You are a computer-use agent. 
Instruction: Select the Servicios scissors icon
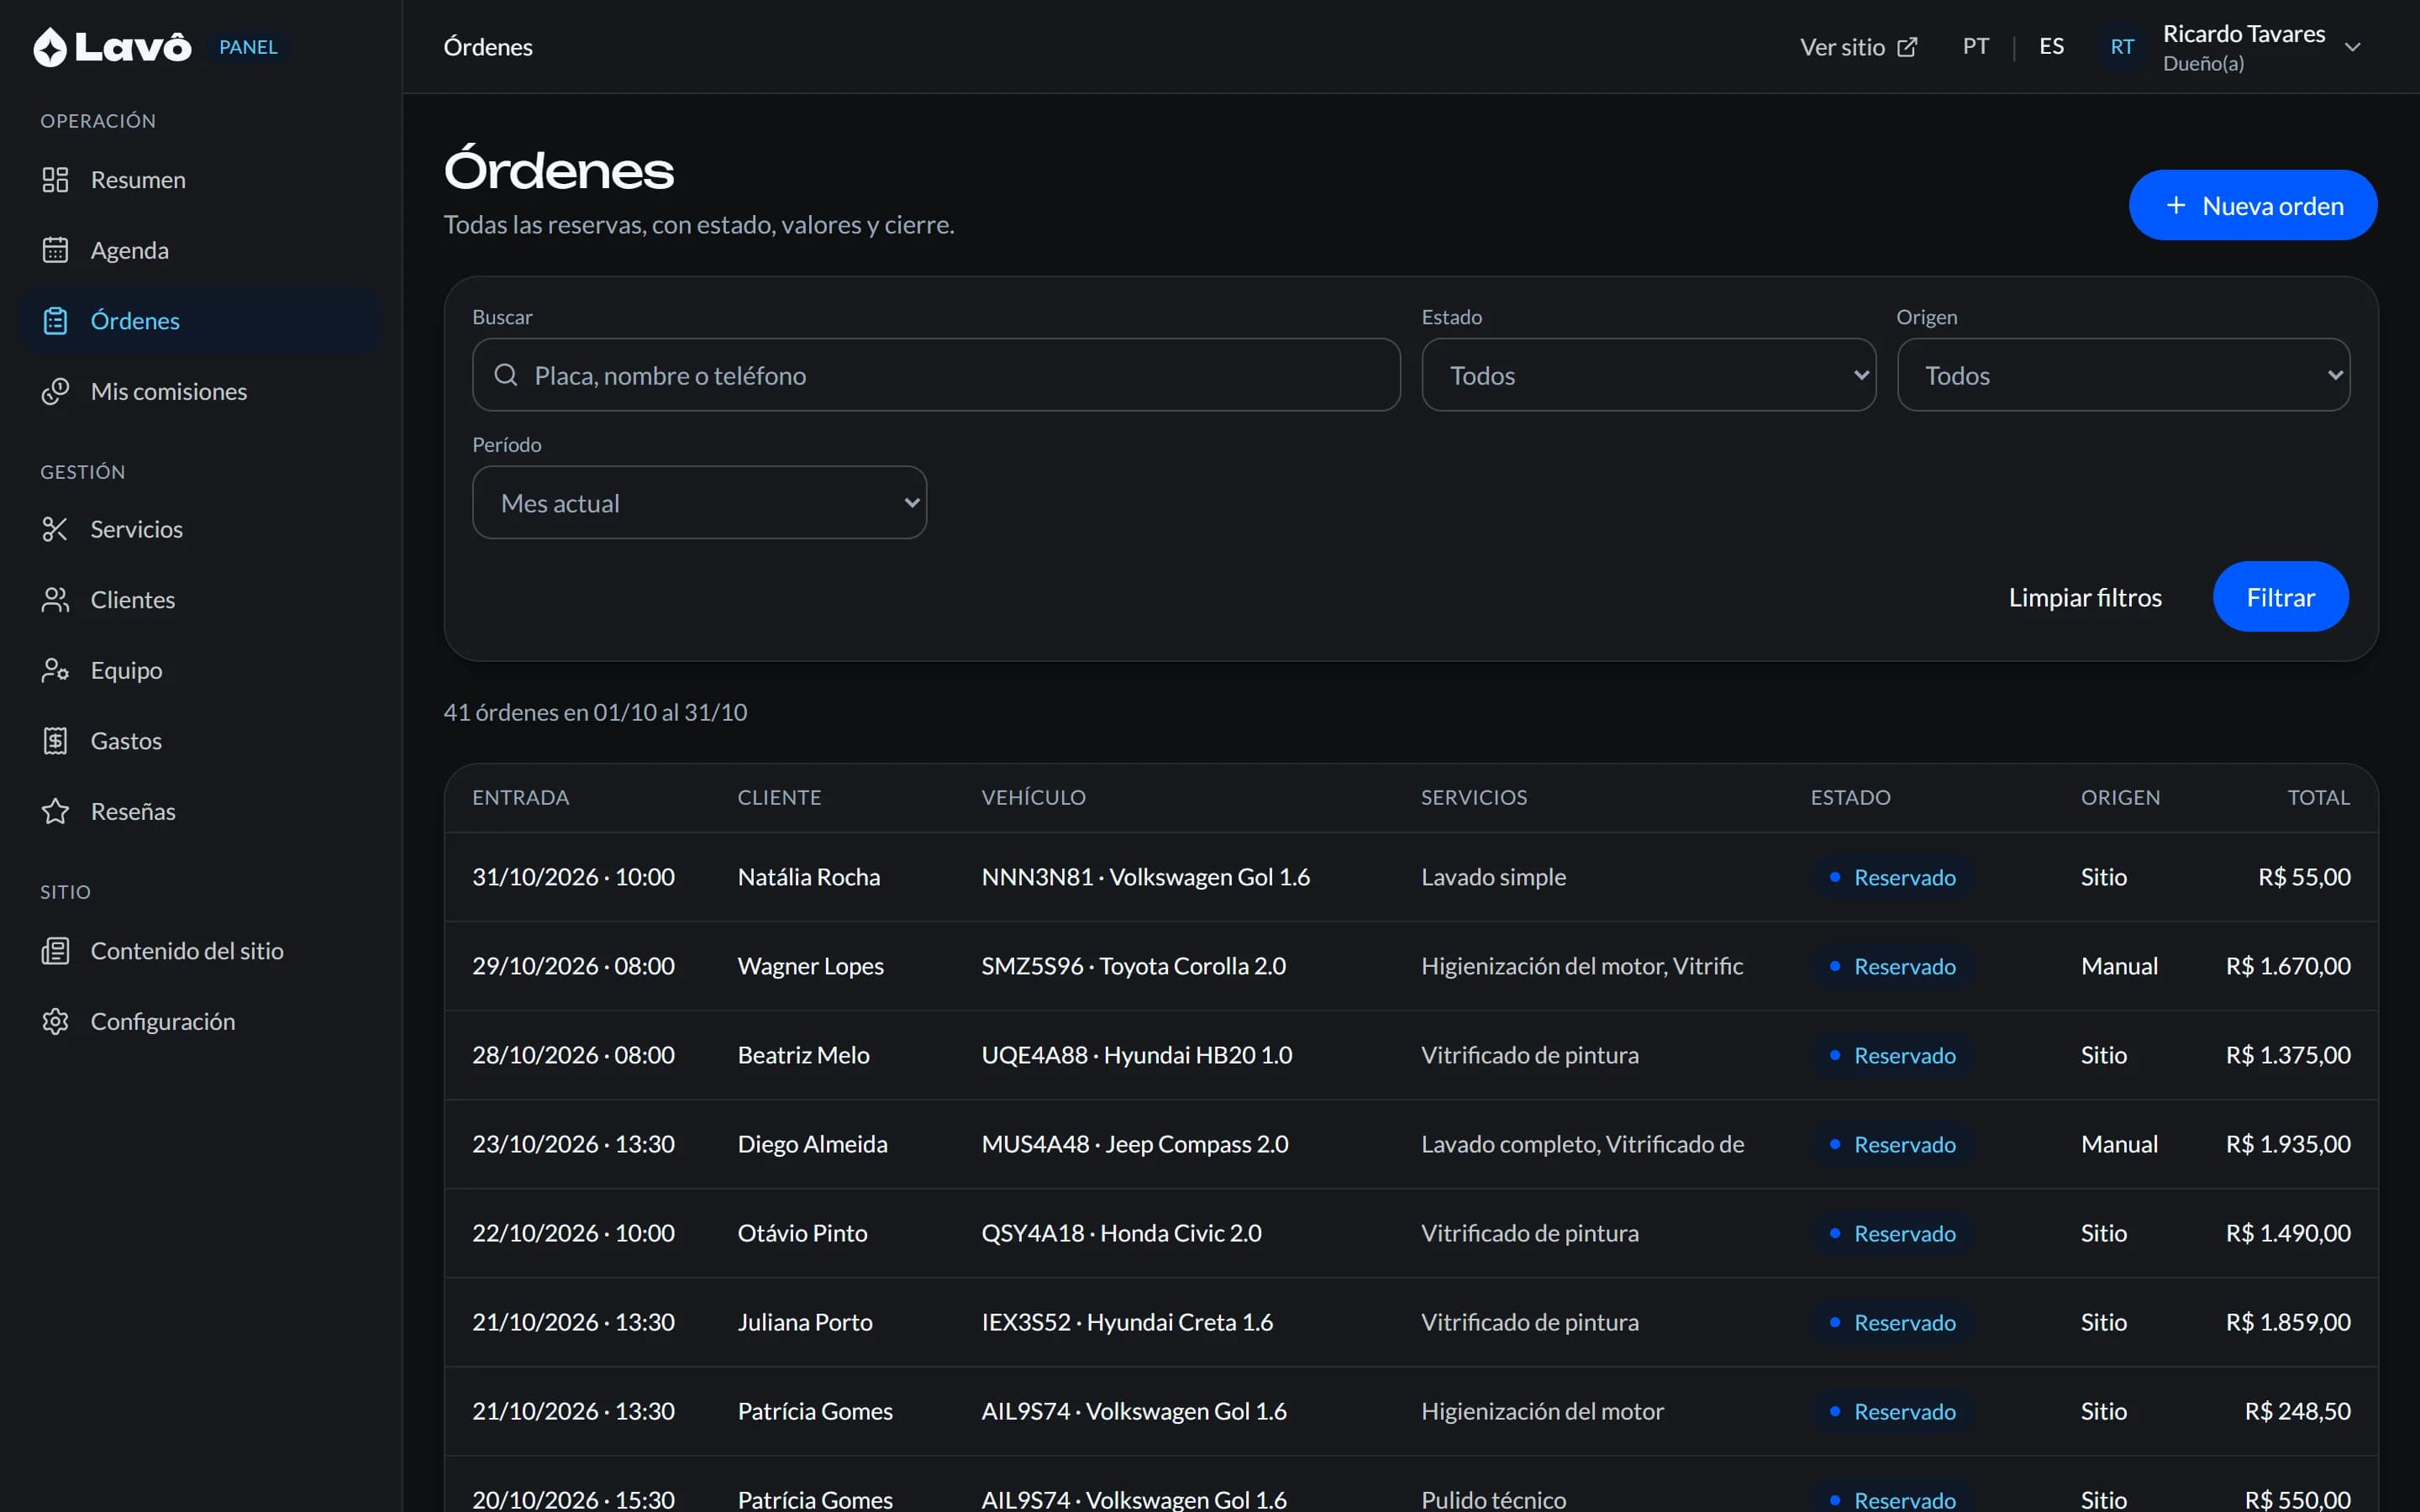(55, 529)
